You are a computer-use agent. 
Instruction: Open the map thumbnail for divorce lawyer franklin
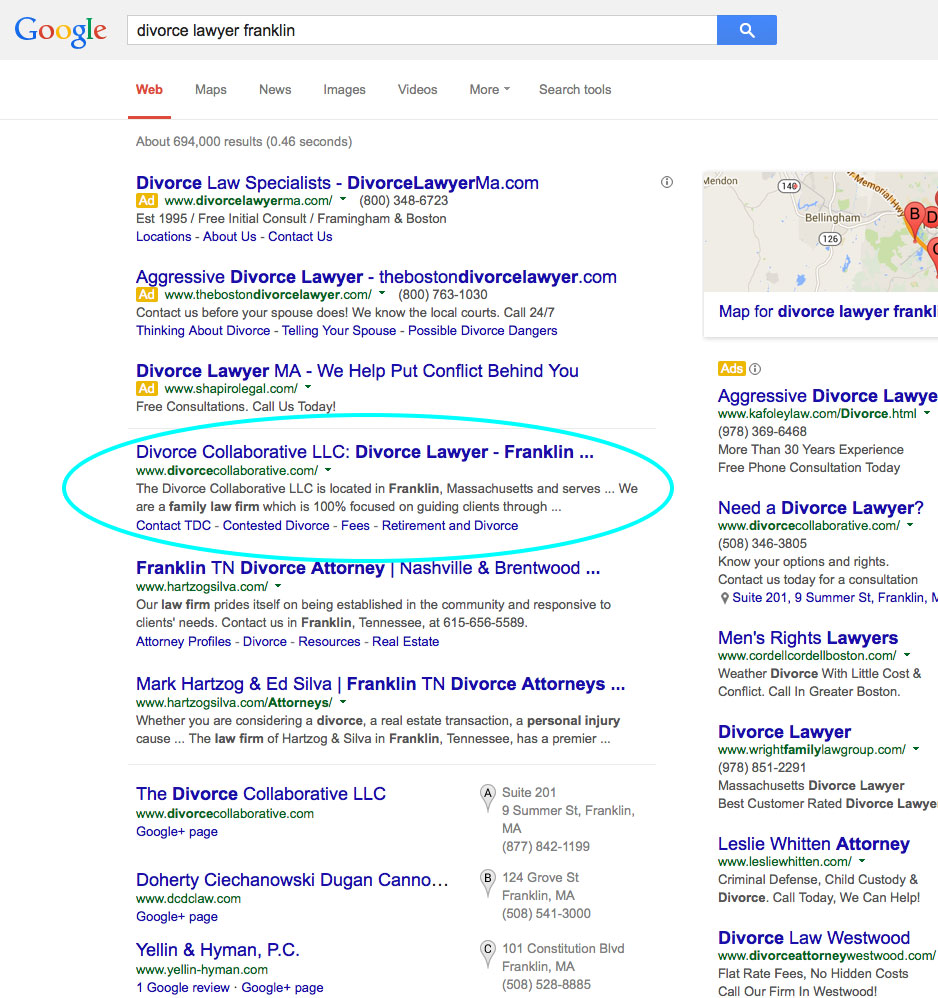pyautogui.click(x=820, y=231)
